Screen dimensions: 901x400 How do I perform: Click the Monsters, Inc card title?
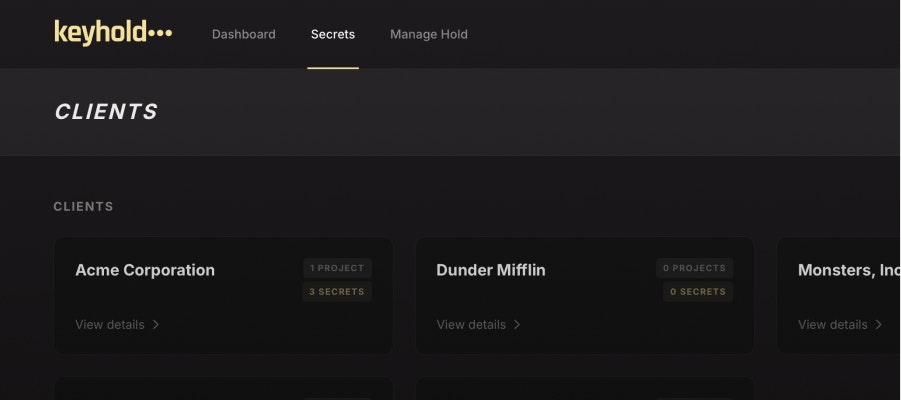(849, 270)
